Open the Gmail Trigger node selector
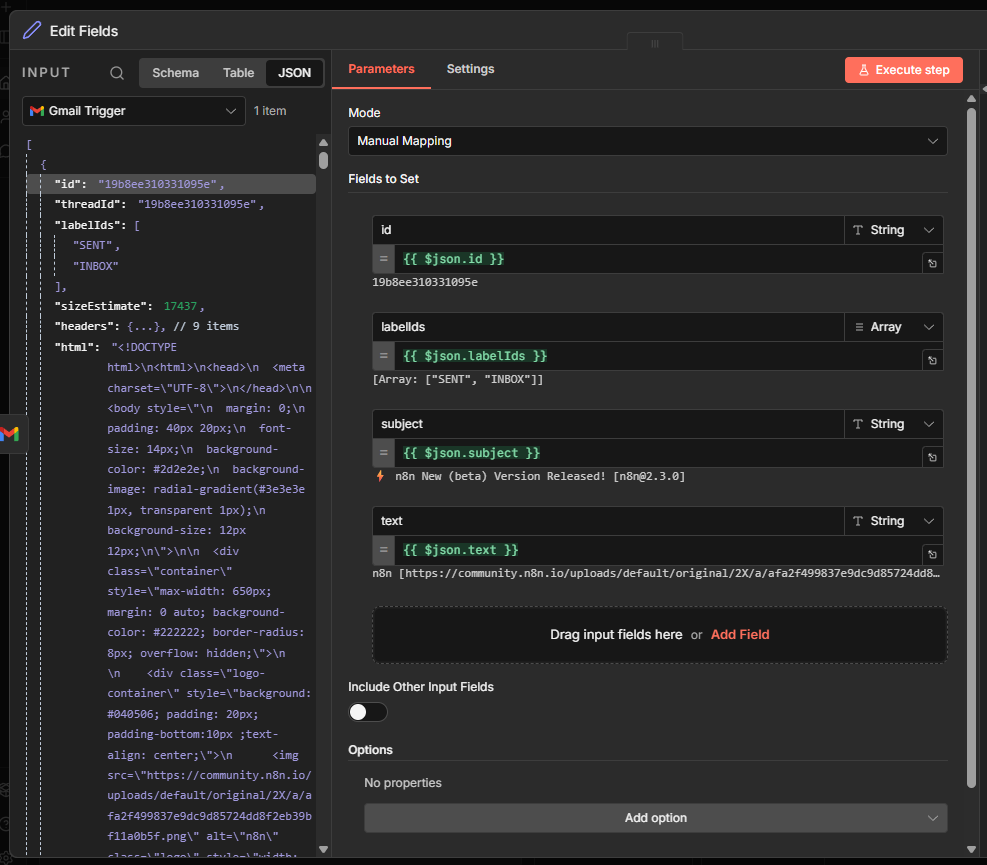Viewport: 987px width, 865px height. tap(133, 111)
